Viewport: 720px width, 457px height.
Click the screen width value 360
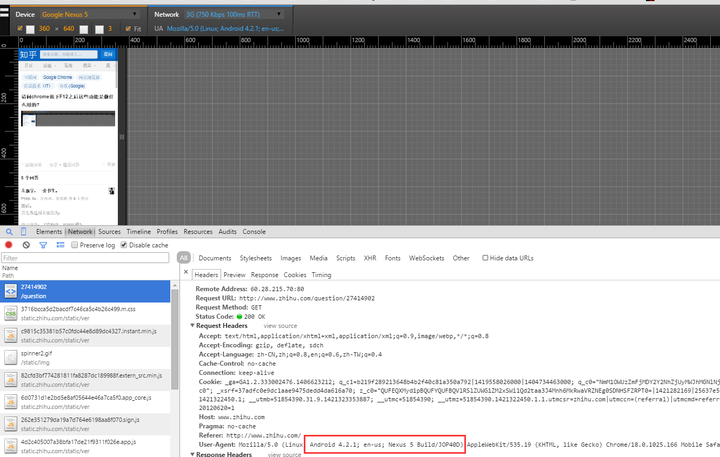click(45, 28)
